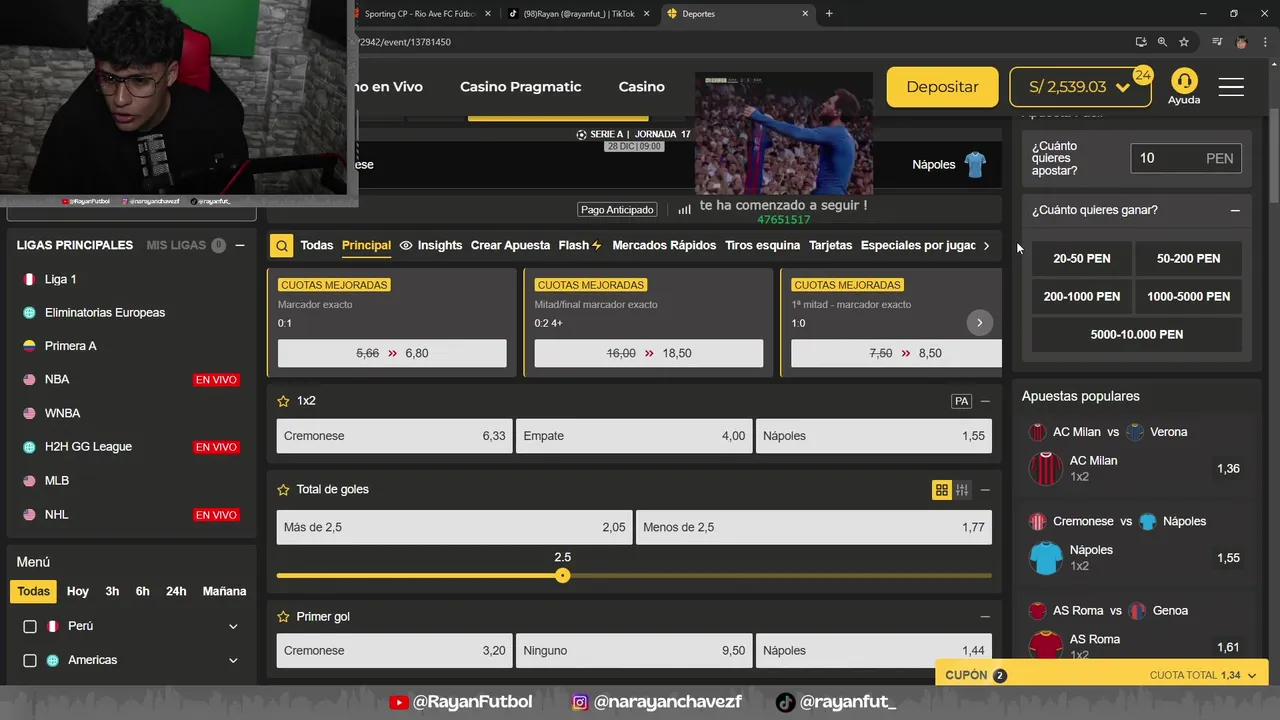Select the Mañana time filter

tap(224, 591)
